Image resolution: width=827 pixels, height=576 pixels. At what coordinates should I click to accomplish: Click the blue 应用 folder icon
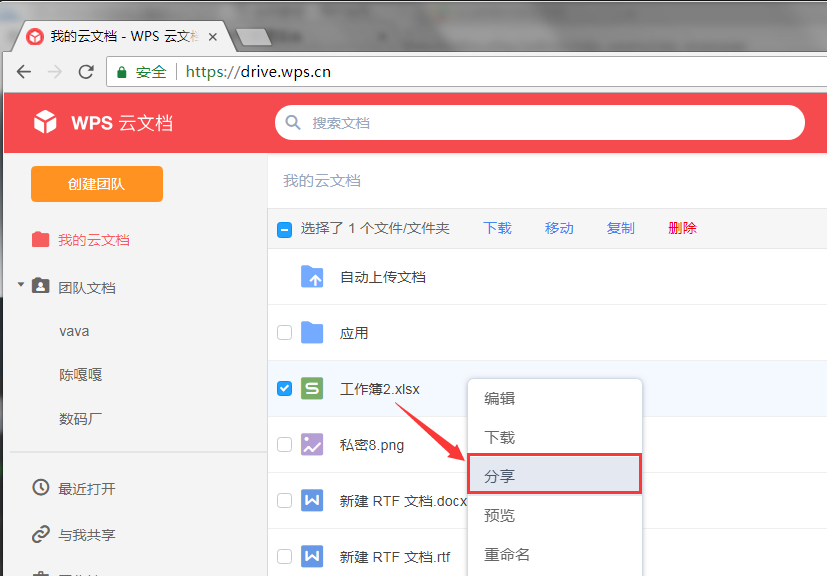coord(312,333)
